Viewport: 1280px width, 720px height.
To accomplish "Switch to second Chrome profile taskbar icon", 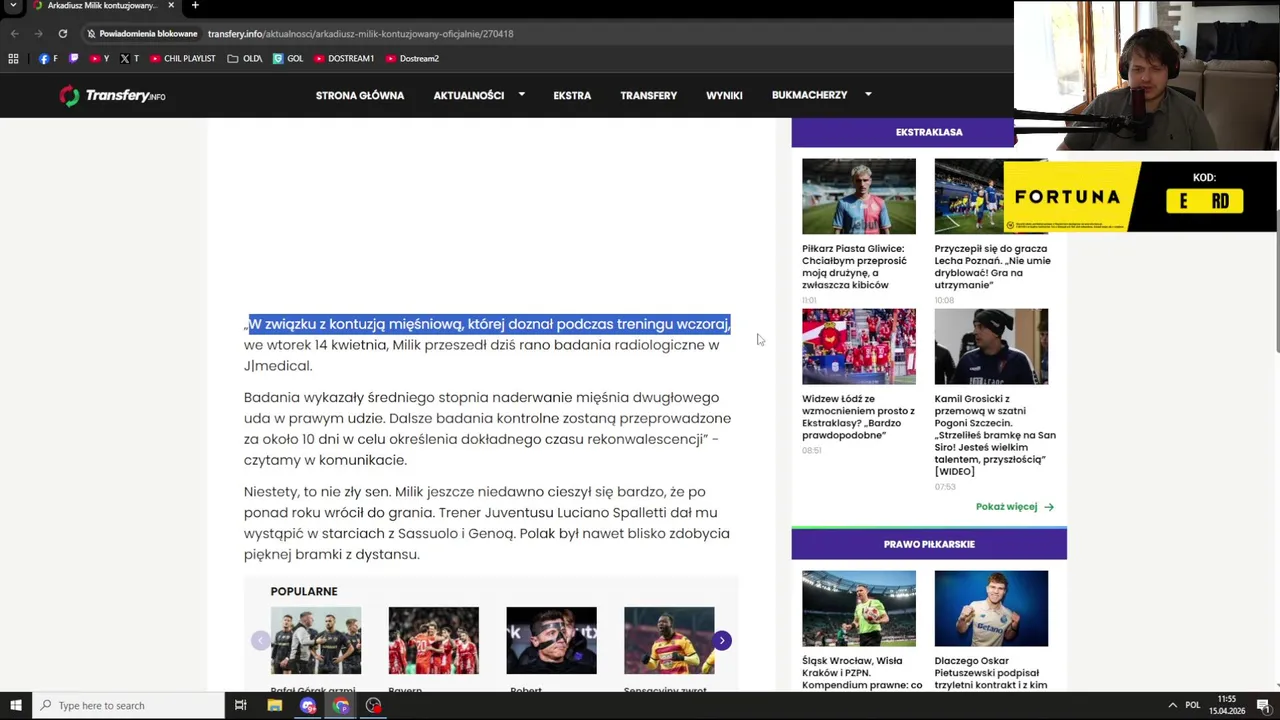I will click(341, 705).
